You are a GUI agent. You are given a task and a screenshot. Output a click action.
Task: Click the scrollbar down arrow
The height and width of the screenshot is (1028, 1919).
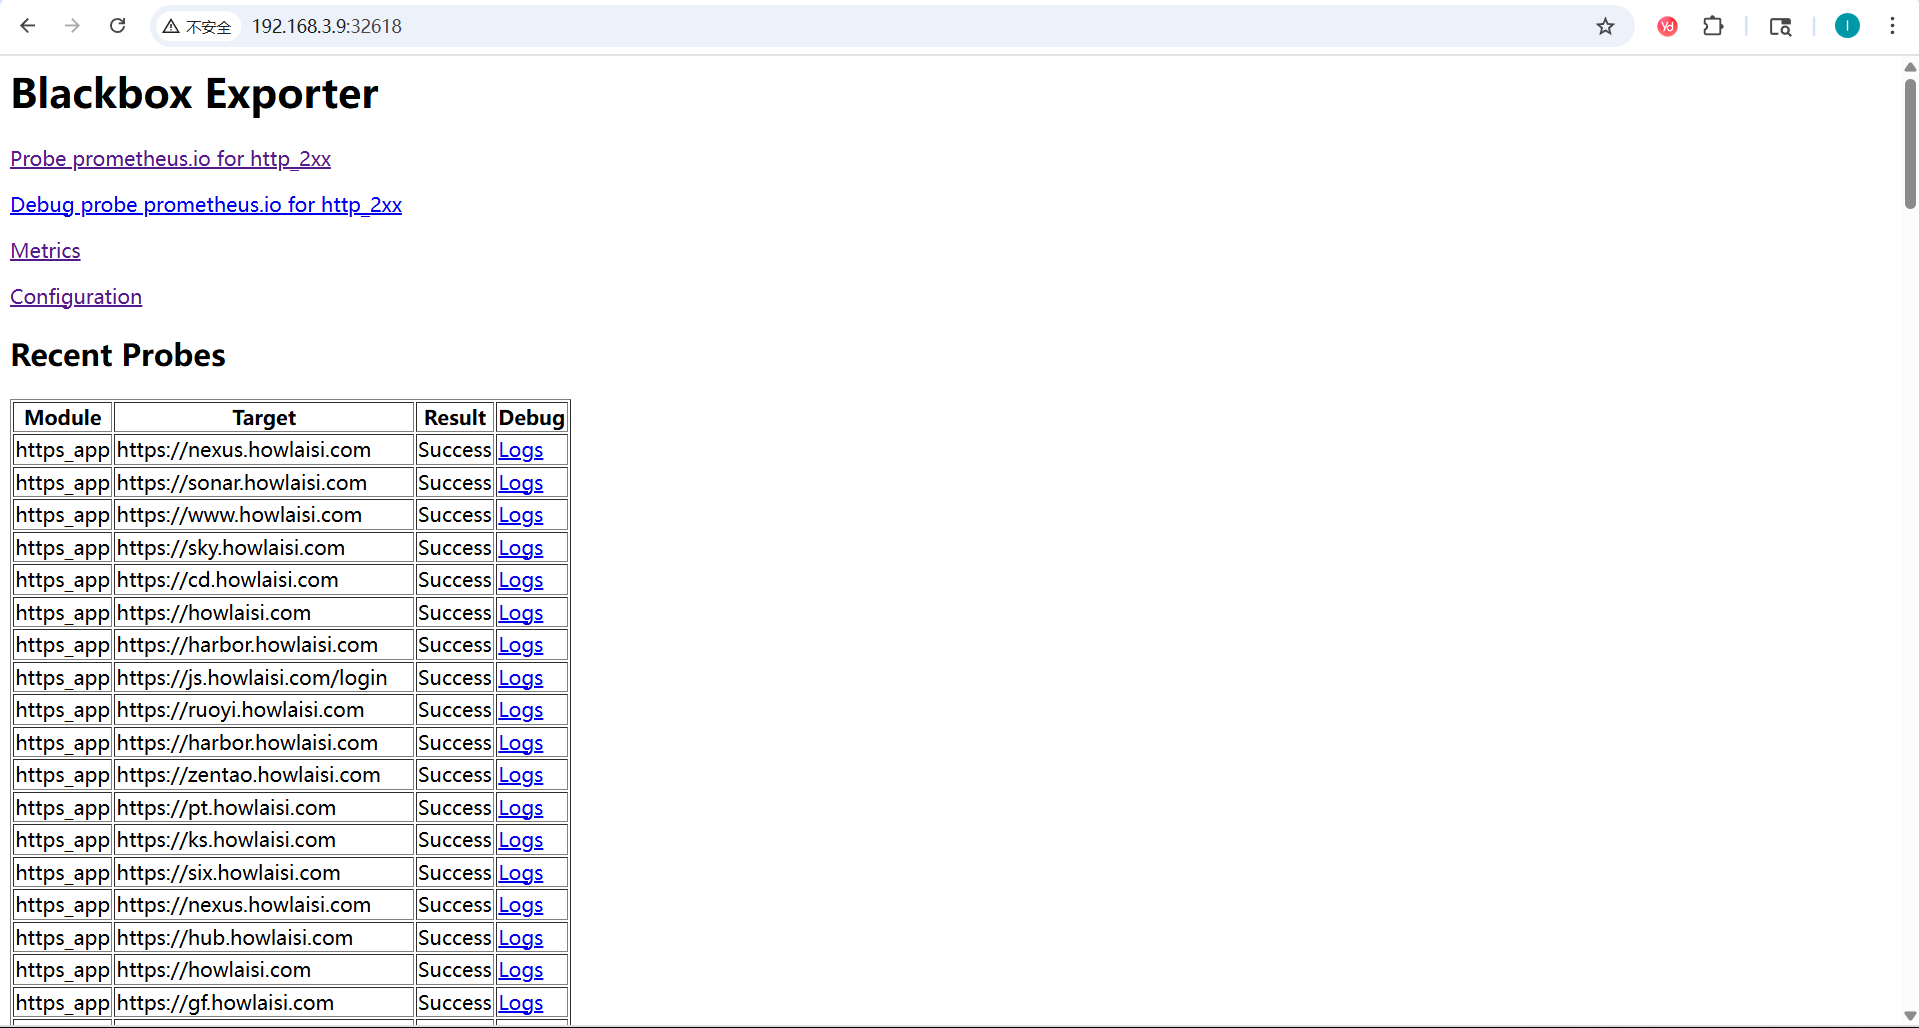click(1908, 1017)
